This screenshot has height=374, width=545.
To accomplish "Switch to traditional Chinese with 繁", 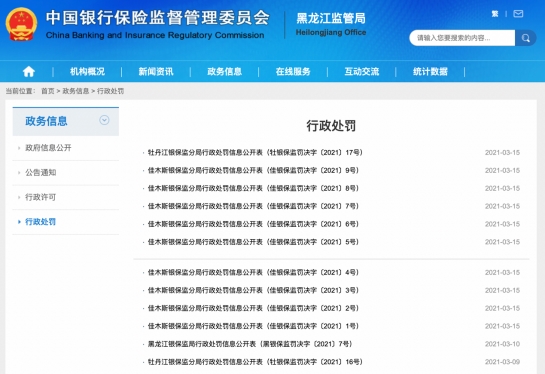I will point(495,14).
